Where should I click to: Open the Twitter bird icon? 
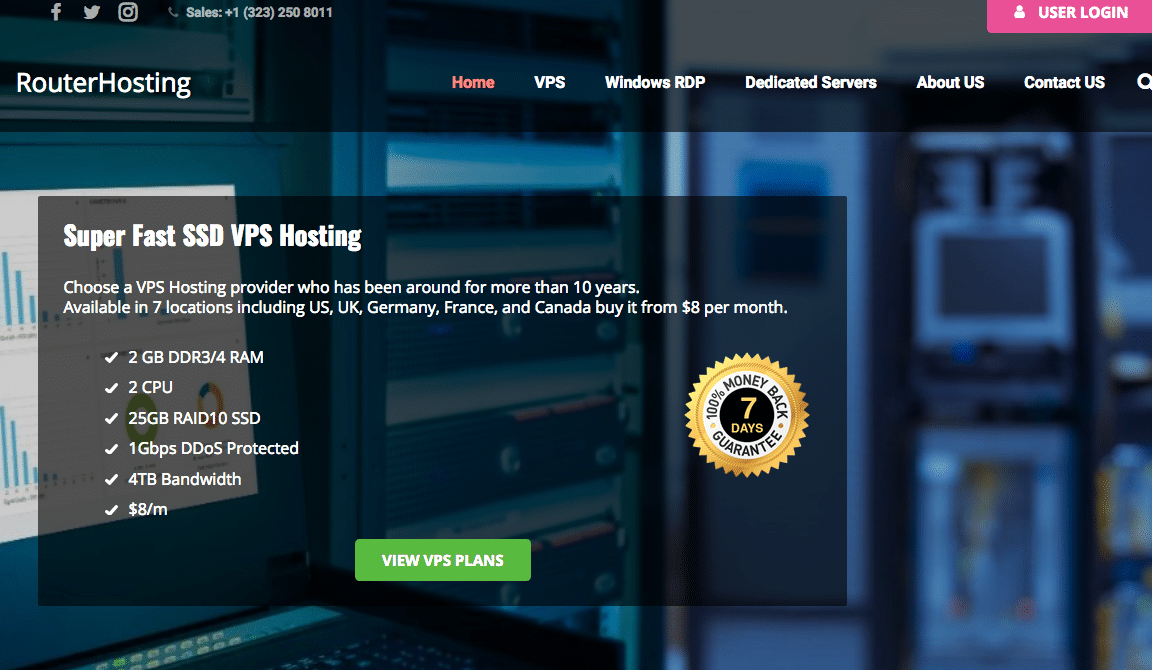click(x=91, y=12)
